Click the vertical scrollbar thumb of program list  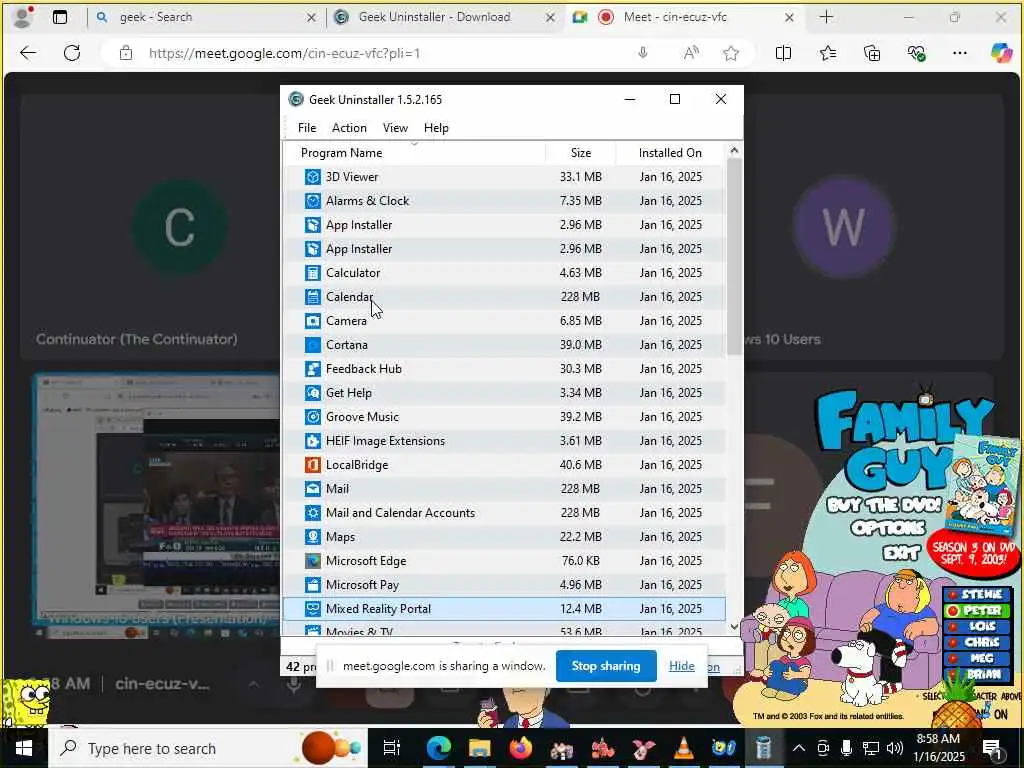coord(734,257)
